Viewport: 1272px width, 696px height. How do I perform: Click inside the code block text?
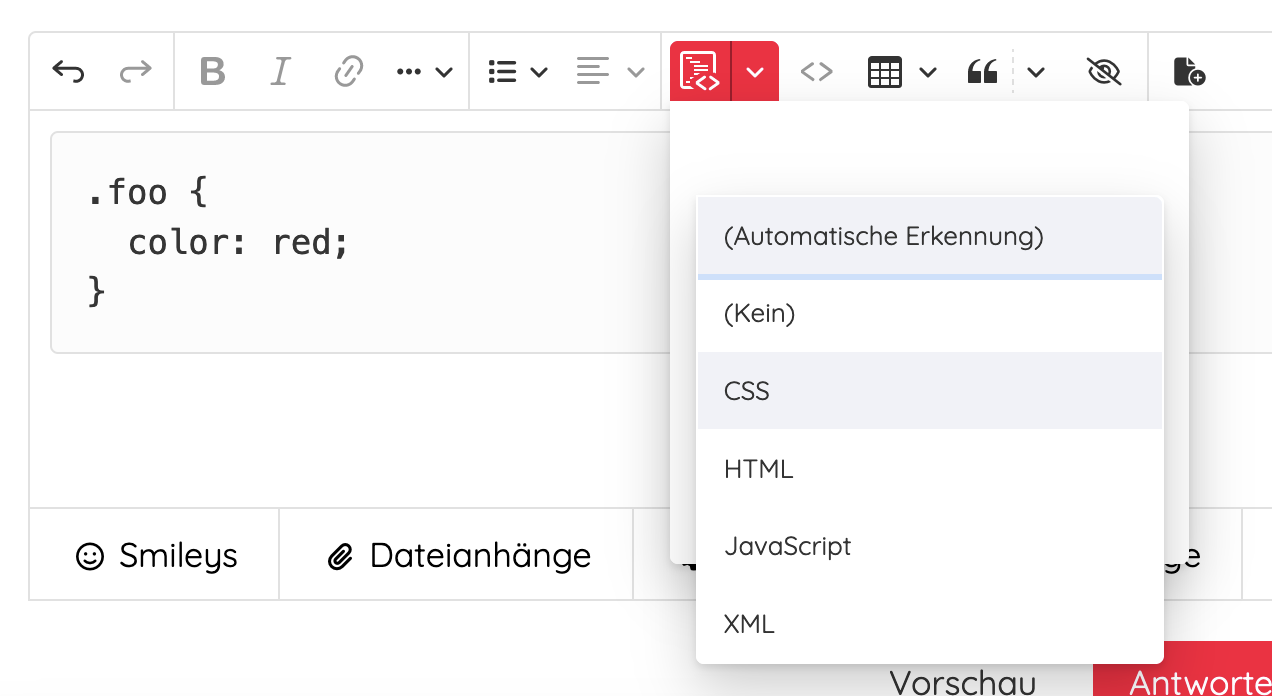[x=240, y=243]
